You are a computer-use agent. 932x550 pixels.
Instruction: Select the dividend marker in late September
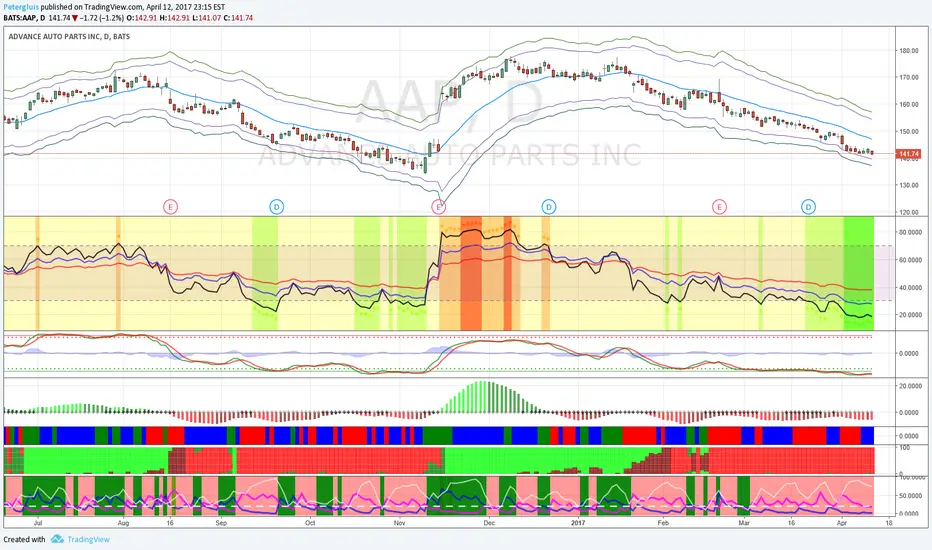coord(276,207)
